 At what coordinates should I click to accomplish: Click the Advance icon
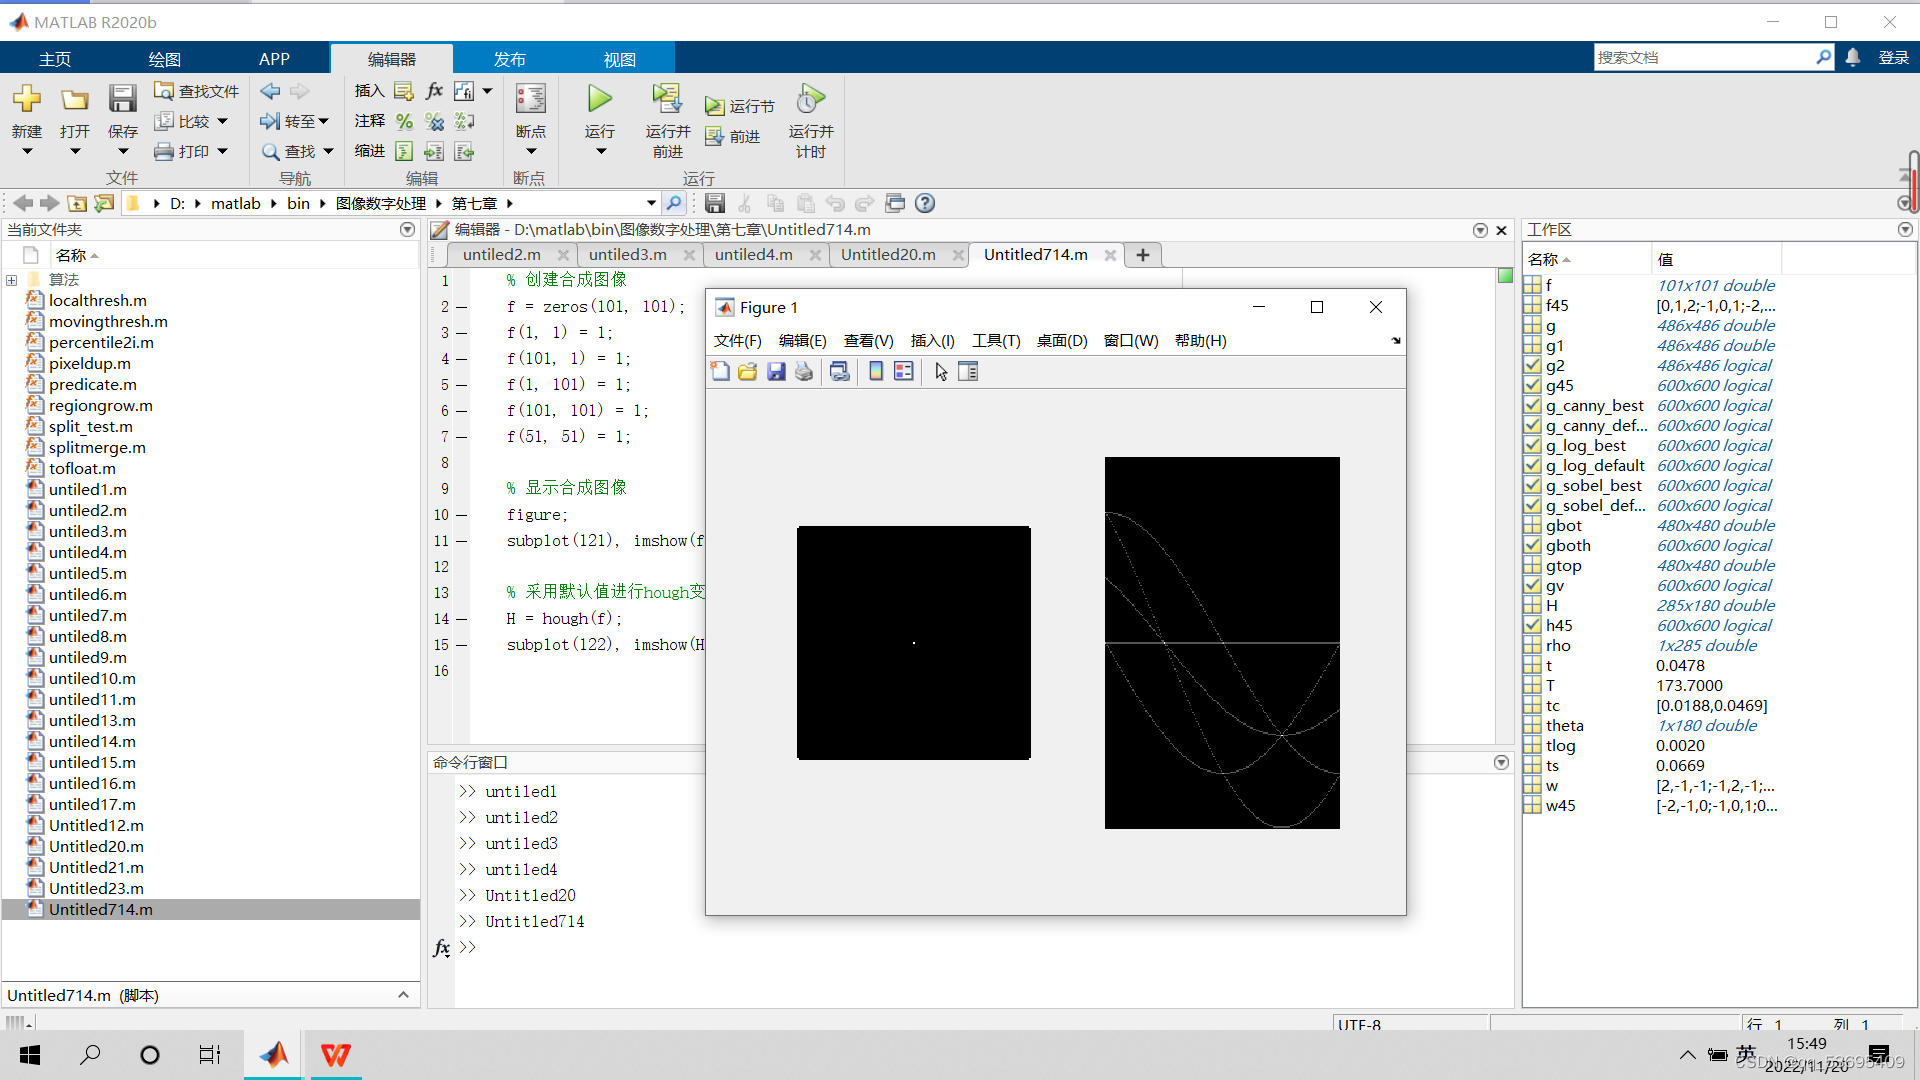pos(714,136)
